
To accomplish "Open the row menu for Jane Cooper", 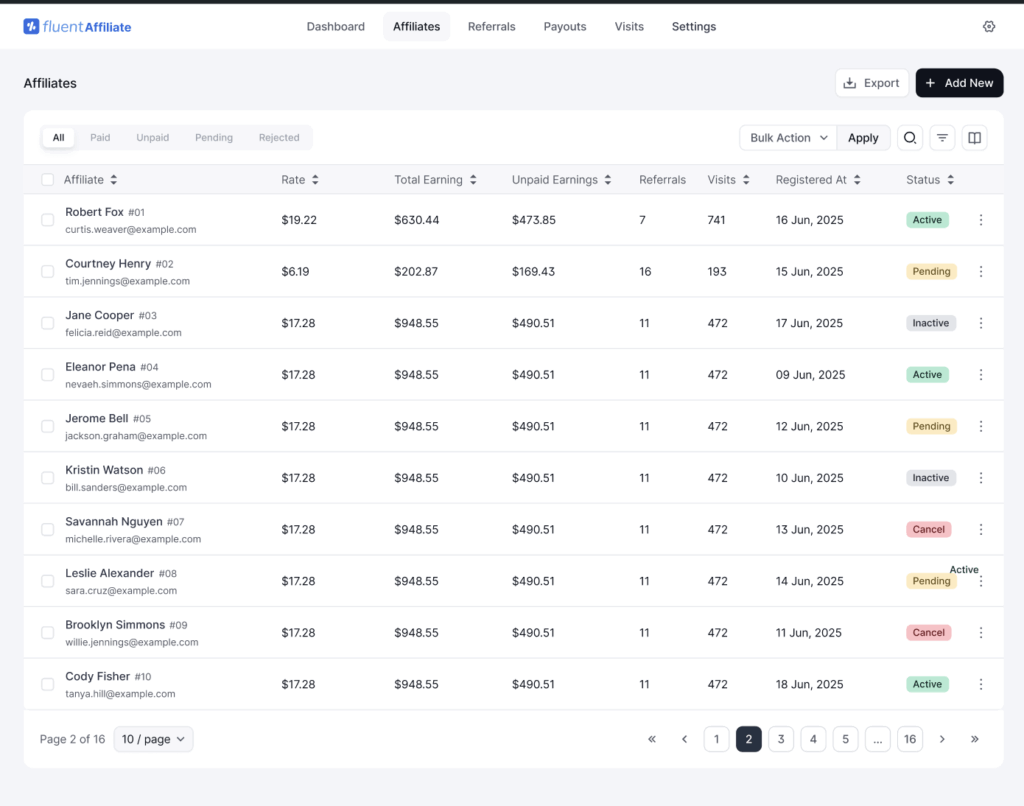I will (x=981, y=323).
